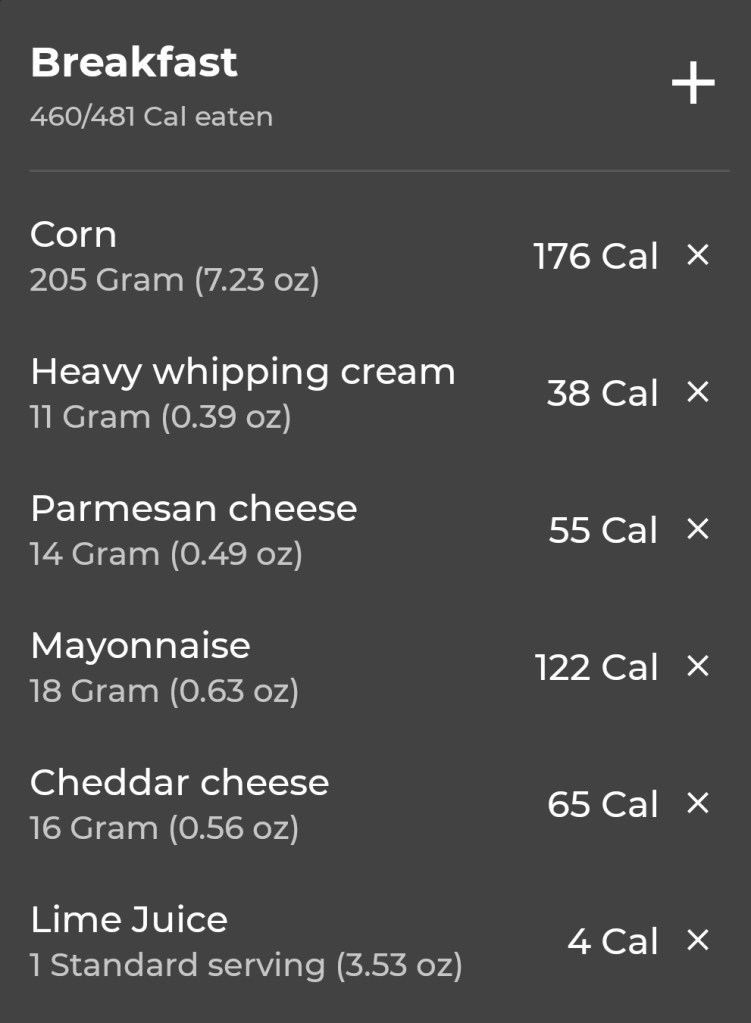This screenshot has height=1023, width=751.
Task: Select the Parmesan cheese entry
Action: pos(194,509)
